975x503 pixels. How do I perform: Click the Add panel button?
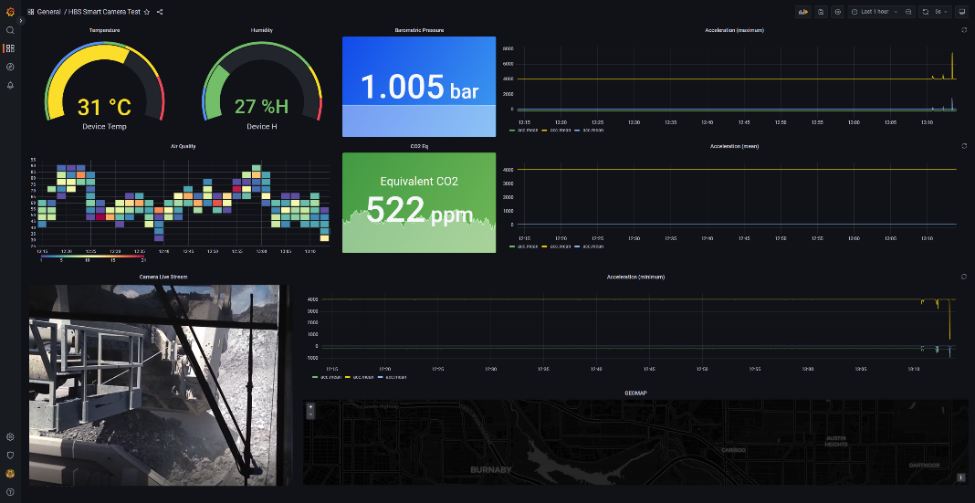point(802,12)
